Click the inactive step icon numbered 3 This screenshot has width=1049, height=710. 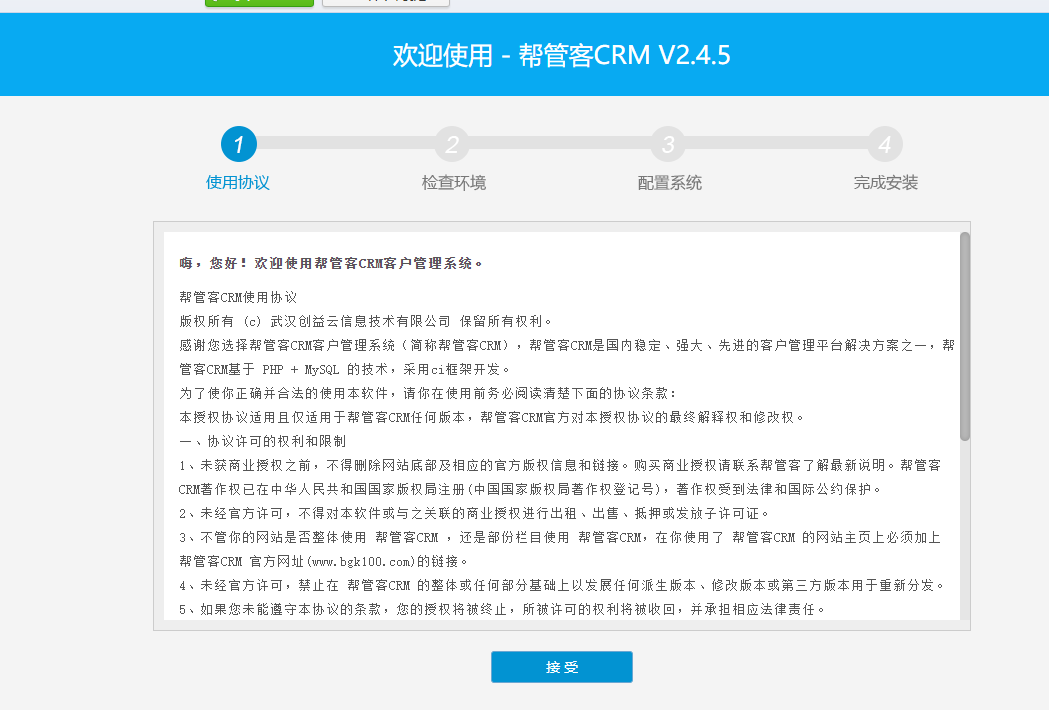668,144
